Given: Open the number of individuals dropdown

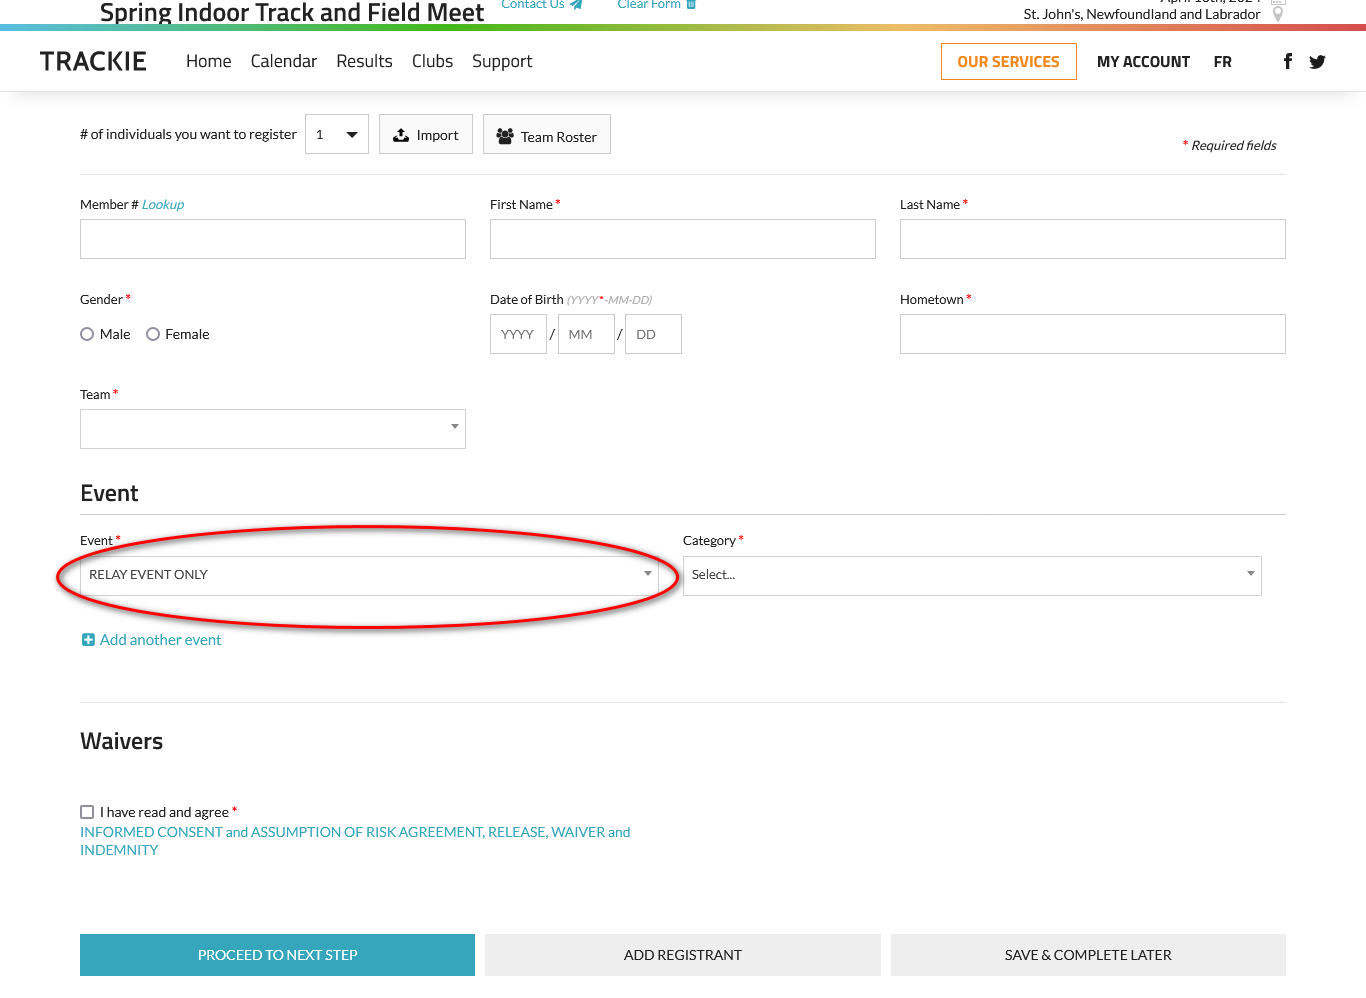Looking at the screenshot, I should [x=336, y=134].
